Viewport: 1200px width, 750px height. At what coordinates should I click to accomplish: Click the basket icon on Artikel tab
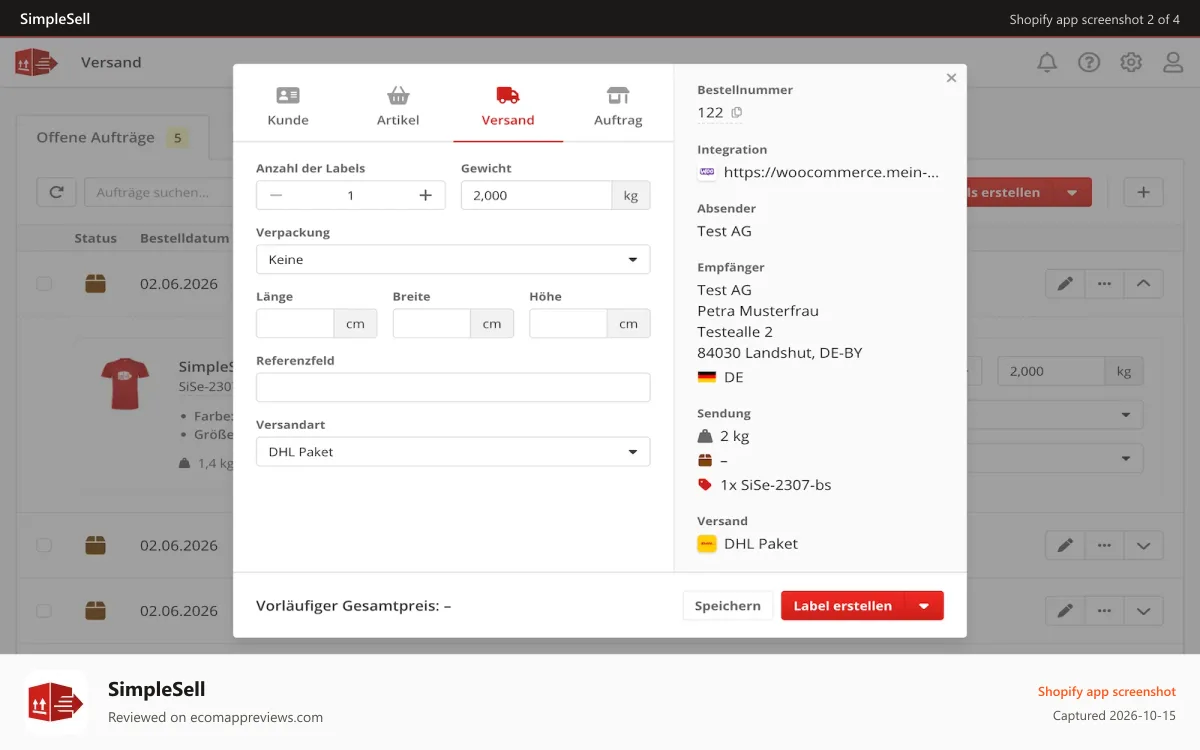pyautogui.click(x=398, y=95)
